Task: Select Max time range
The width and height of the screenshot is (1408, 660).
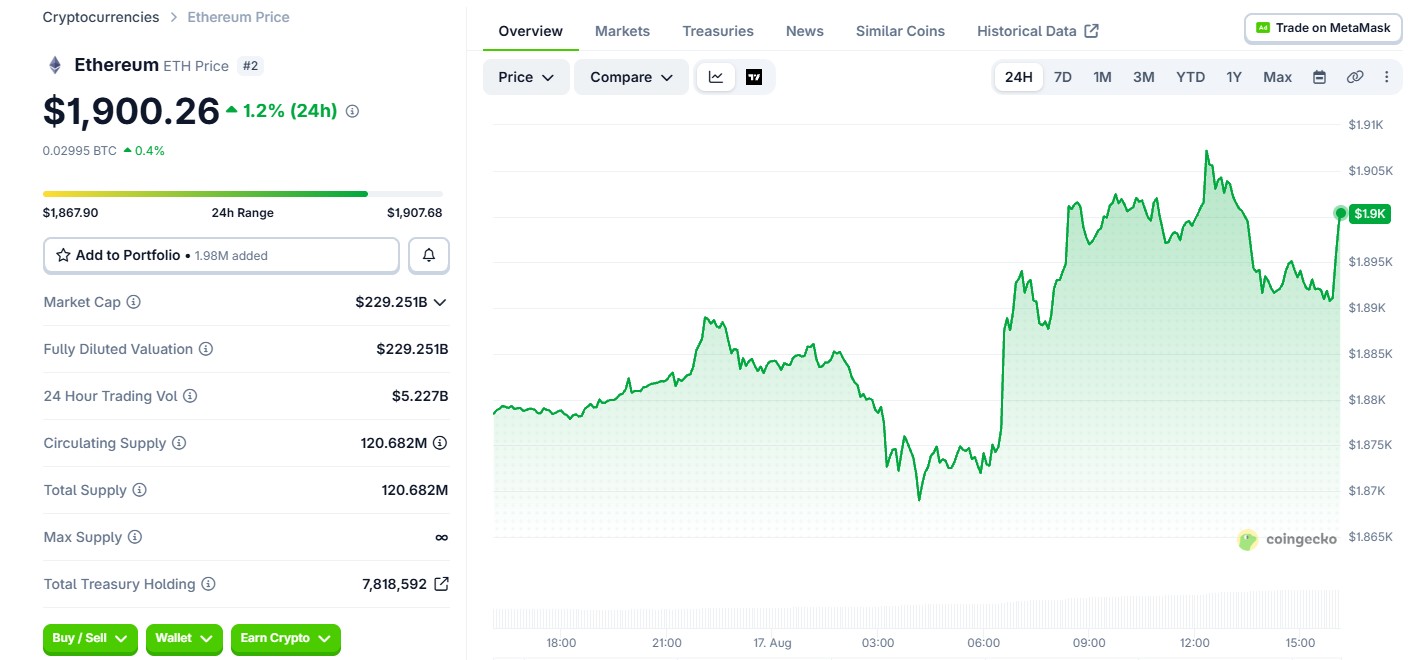Action: [1277, 77]
